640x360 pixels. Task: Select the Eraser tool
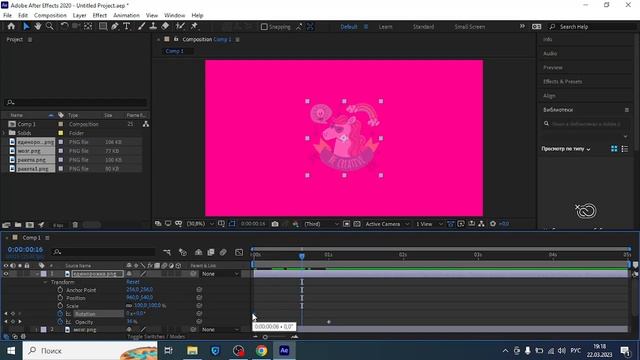pyautogui.click(x=165, y=27)
